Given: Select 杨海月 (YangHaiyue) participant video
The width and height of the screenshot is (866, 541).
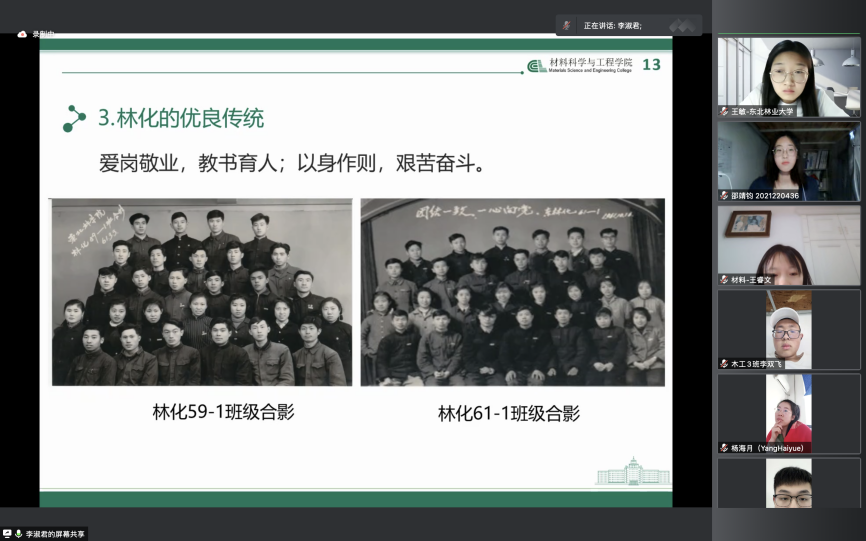Looking at the screenshot, I should (788, 411).
